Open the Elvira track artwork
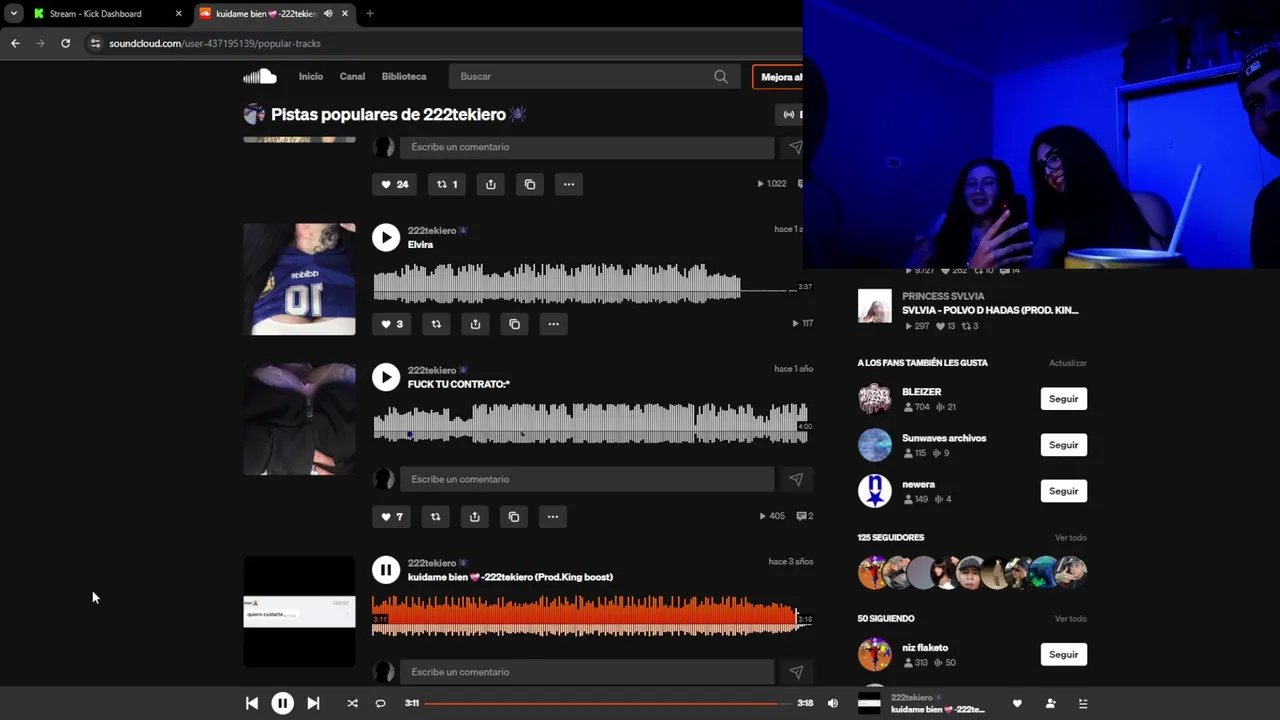The width and height of the screenshot is (1280, 720). [299, 279]
